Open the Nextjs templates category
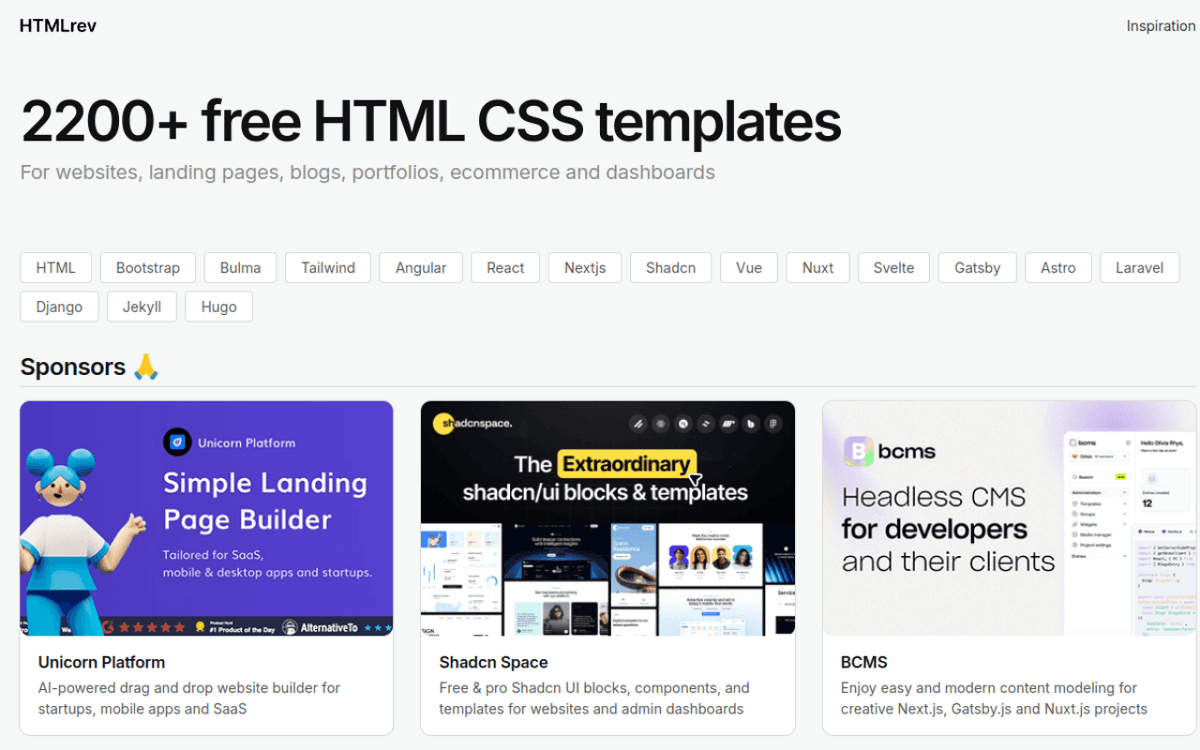Image resolution: width=1200 pixels, height=750 pixels. (585, 268)
